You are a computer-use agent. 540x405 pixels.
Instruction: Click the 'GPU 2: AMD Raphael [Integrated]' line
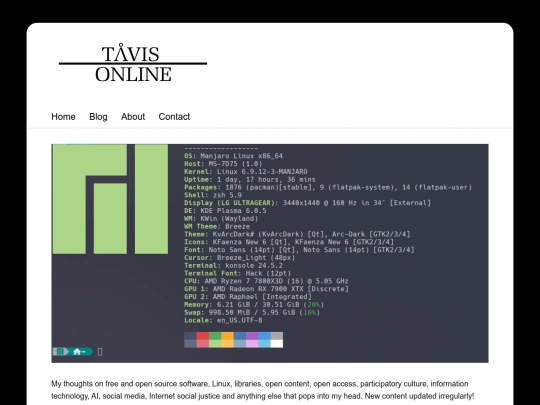(248, 297)
